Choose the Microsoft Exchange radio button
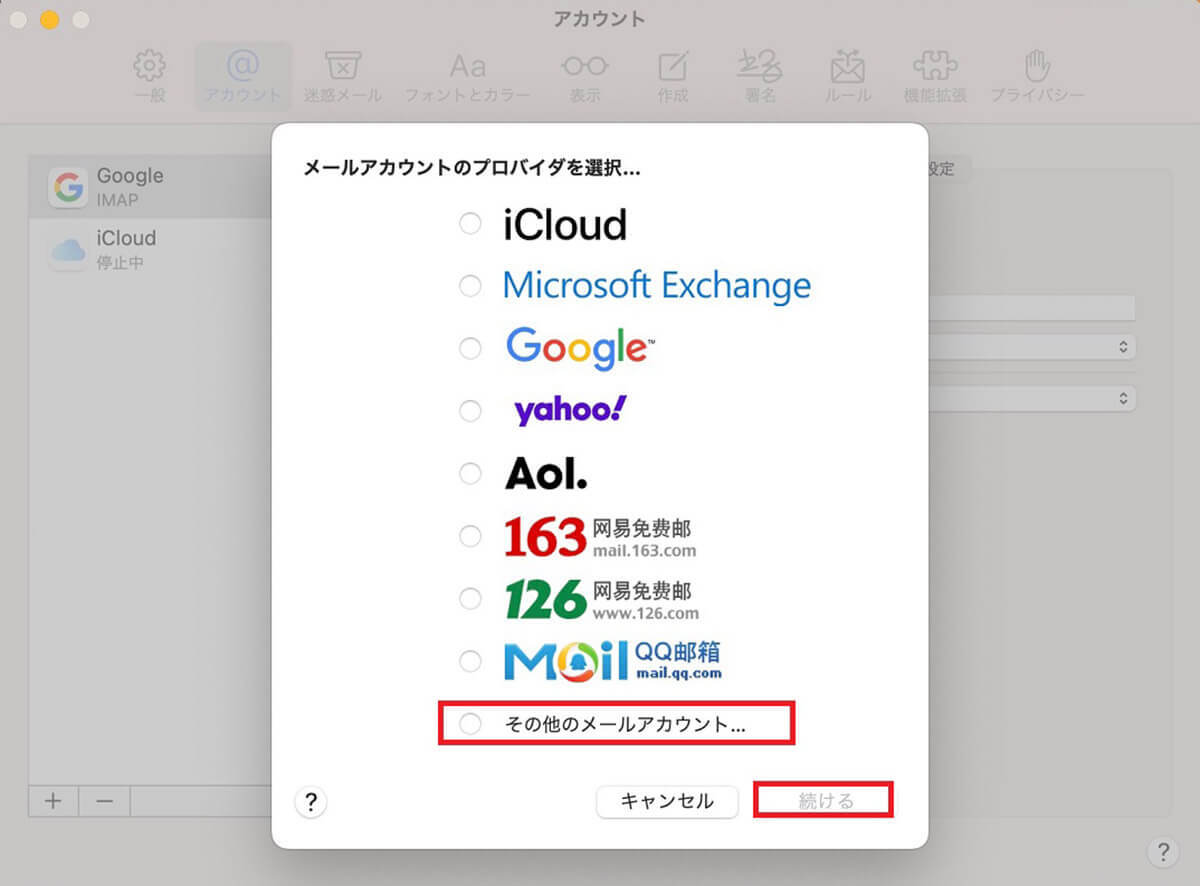This screenshot has height=886, width=1200. pos(470,286)
